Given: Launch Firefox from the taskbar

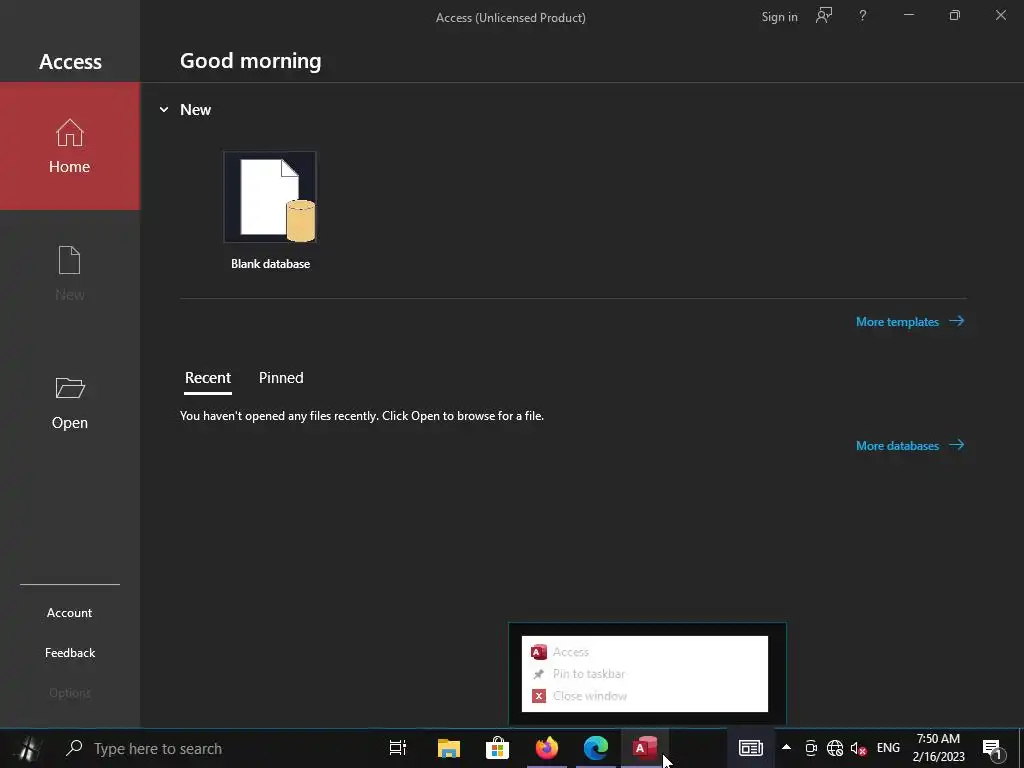Looking at the screenshot, I should click(x=547, y=748).
